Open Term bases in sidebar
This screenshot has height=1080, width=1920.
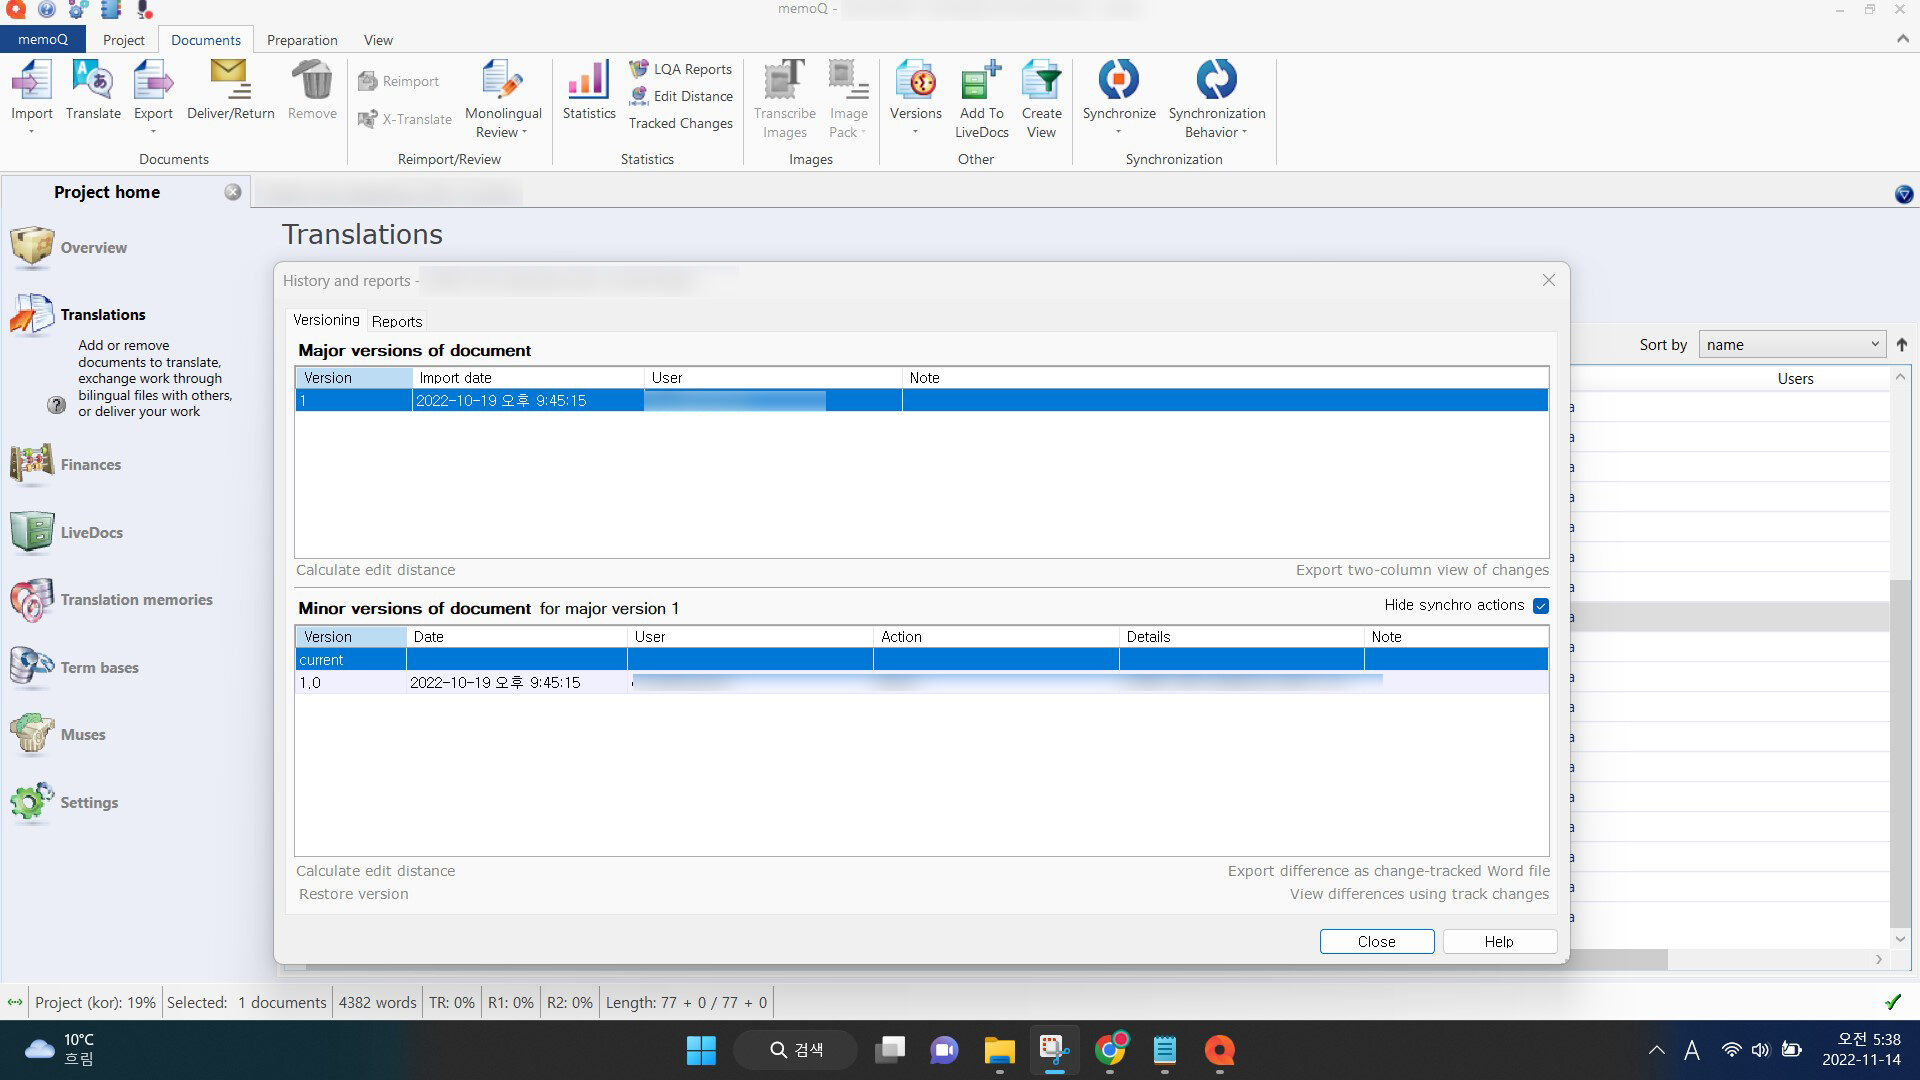pos(75,668)
